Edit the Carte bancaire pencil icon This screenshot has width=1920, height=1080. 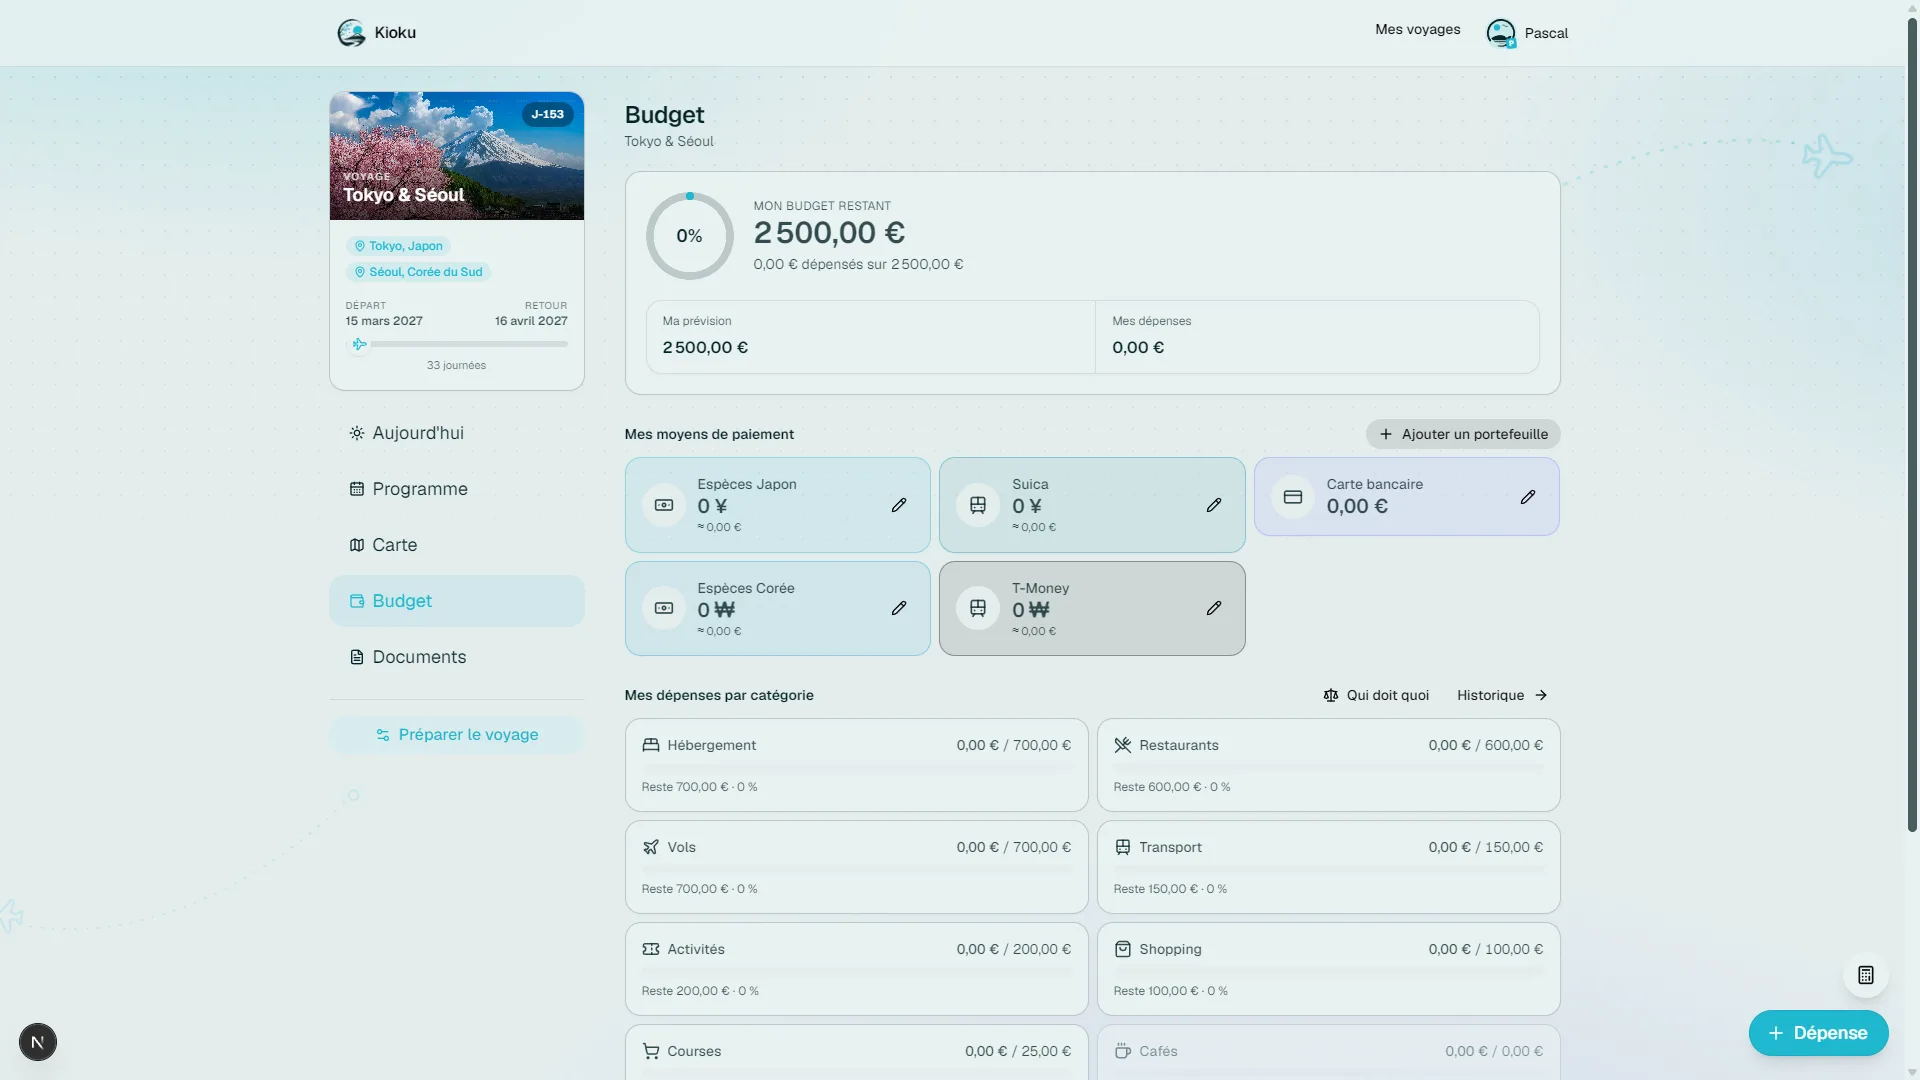click(1528, 497)
